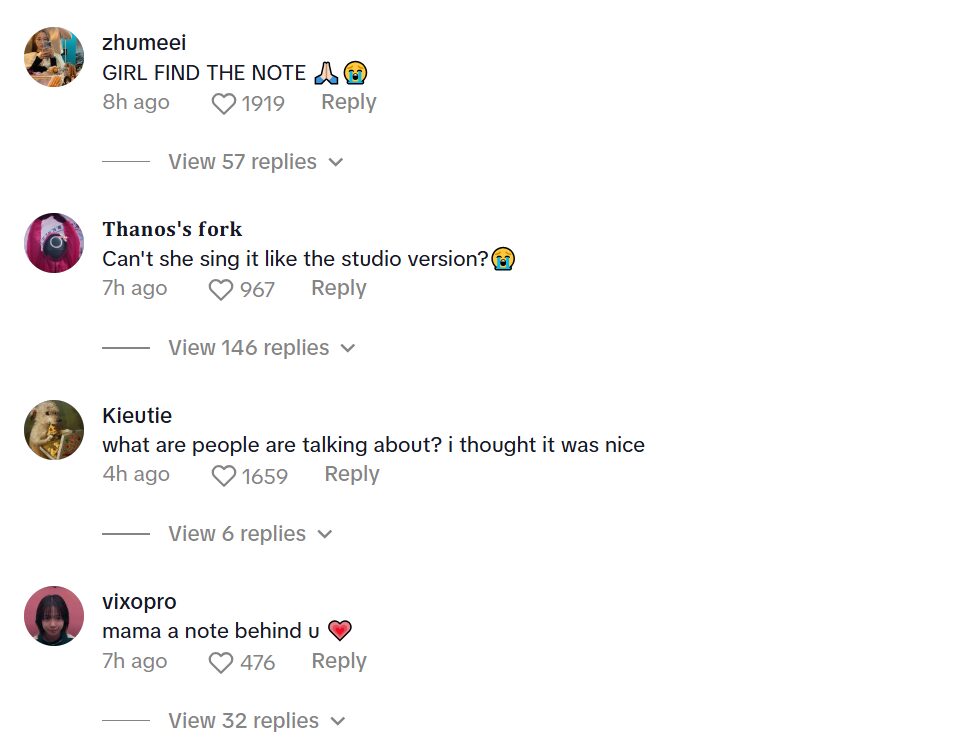
Task: Like the Thanos's fork comment
Action: pyautogui.click(x=220, y=290)
